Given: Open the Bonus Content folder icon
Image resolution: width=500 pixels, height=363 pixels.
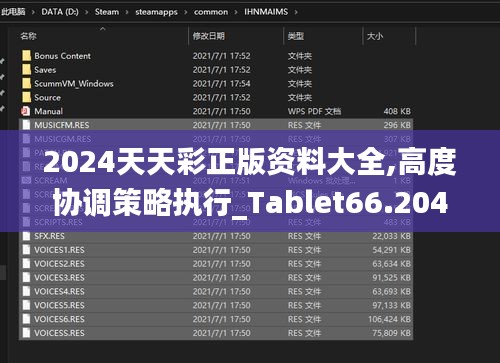Looking at the screenshot, I should tap(26, 56).
